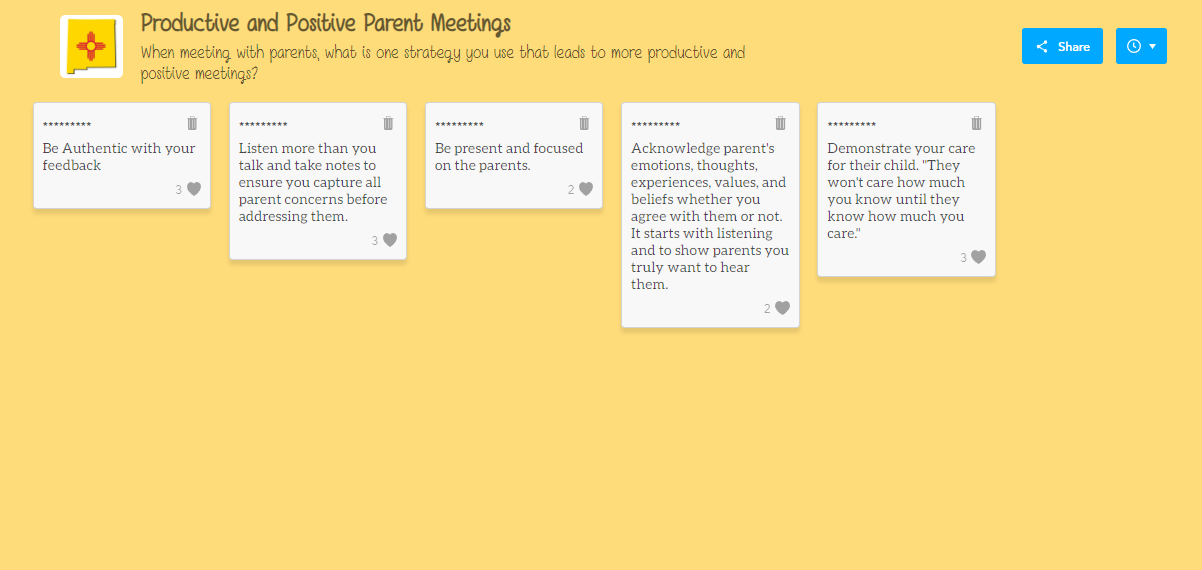1202x570 pixels.
Task: Like the "Acknowledge parent's emotions" card
Action: point(782,308)
